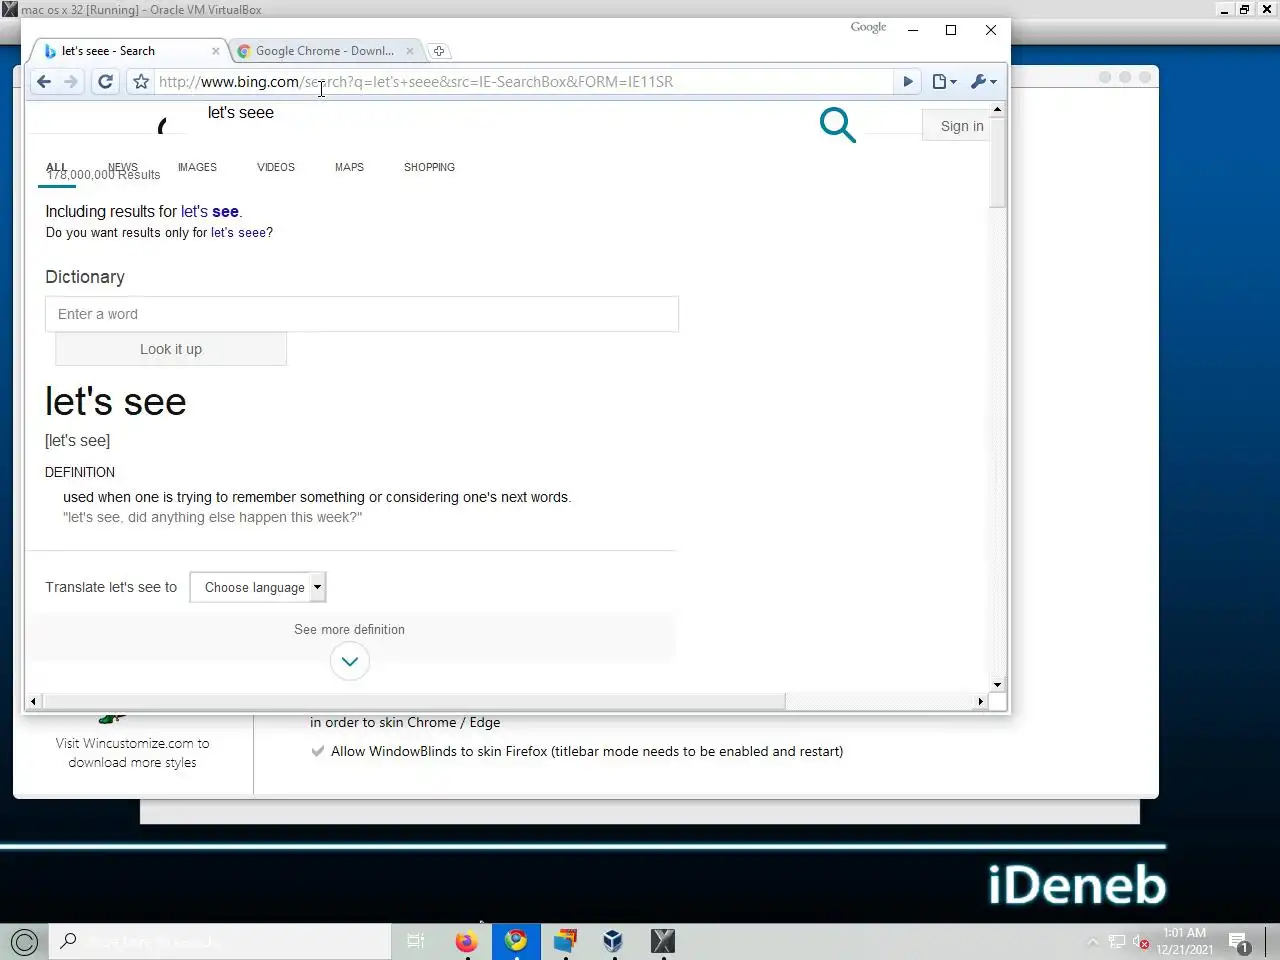1280x960 pixels.
Task: Open VirtualBox from the taskbar
Action: tap(613, 942)
